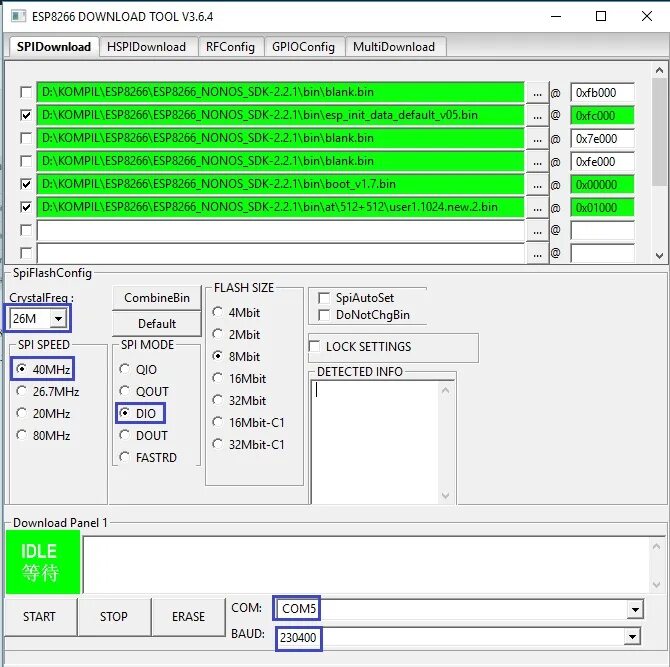The width and height of the screenshot is (670, 667).
Task: Switch to the HSPIDownload tab
Action: coord(147,47)
